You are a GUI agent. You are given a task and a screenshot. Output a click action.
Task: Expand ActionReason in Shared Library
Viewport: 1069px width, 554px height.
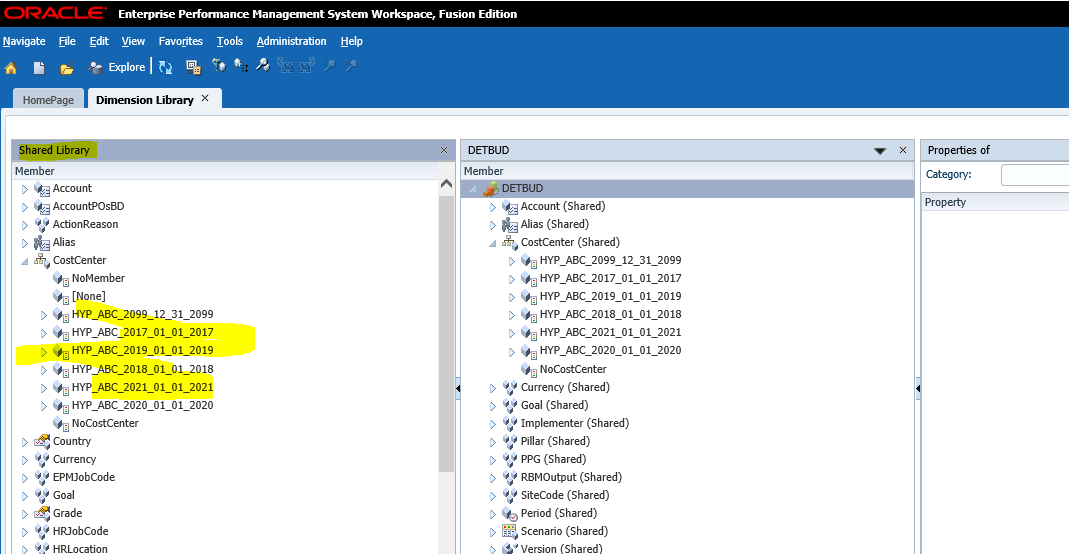click(25, 225)
